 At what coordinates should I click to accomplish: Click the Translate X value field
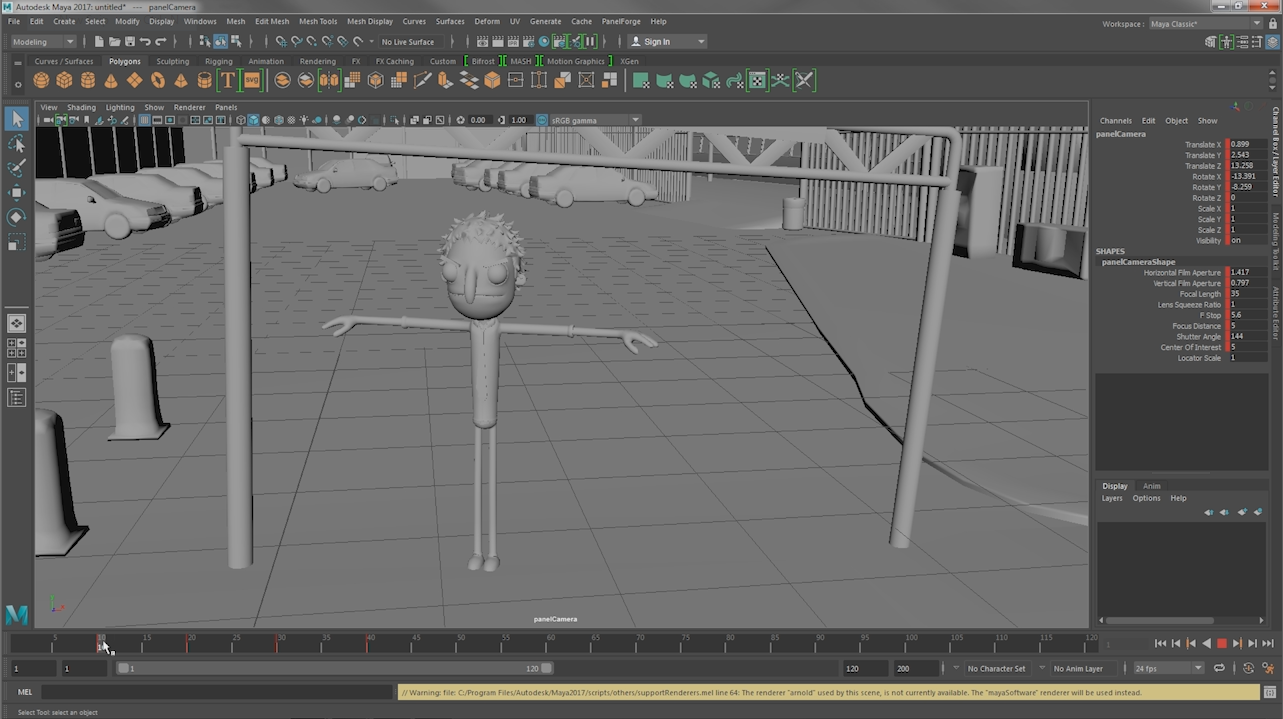(x=1247, y=145)
